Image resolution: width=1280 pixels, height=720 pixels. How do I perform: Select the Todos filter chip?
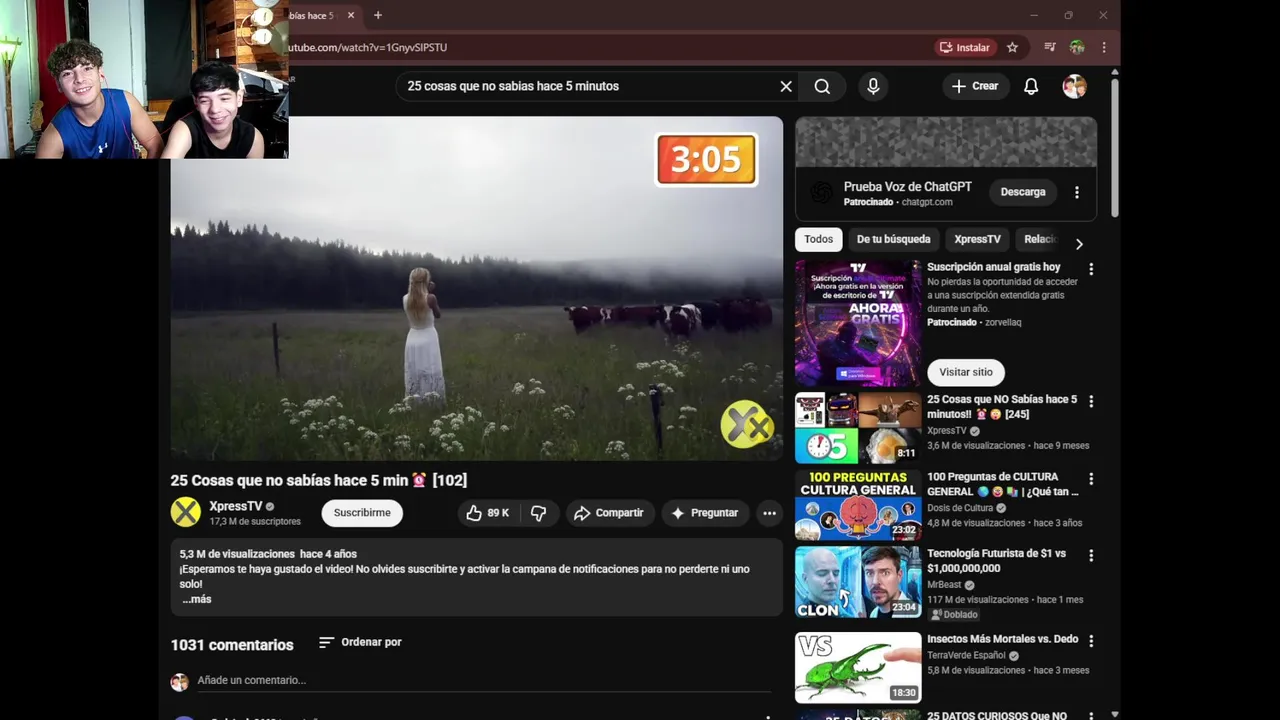[818, 239]
